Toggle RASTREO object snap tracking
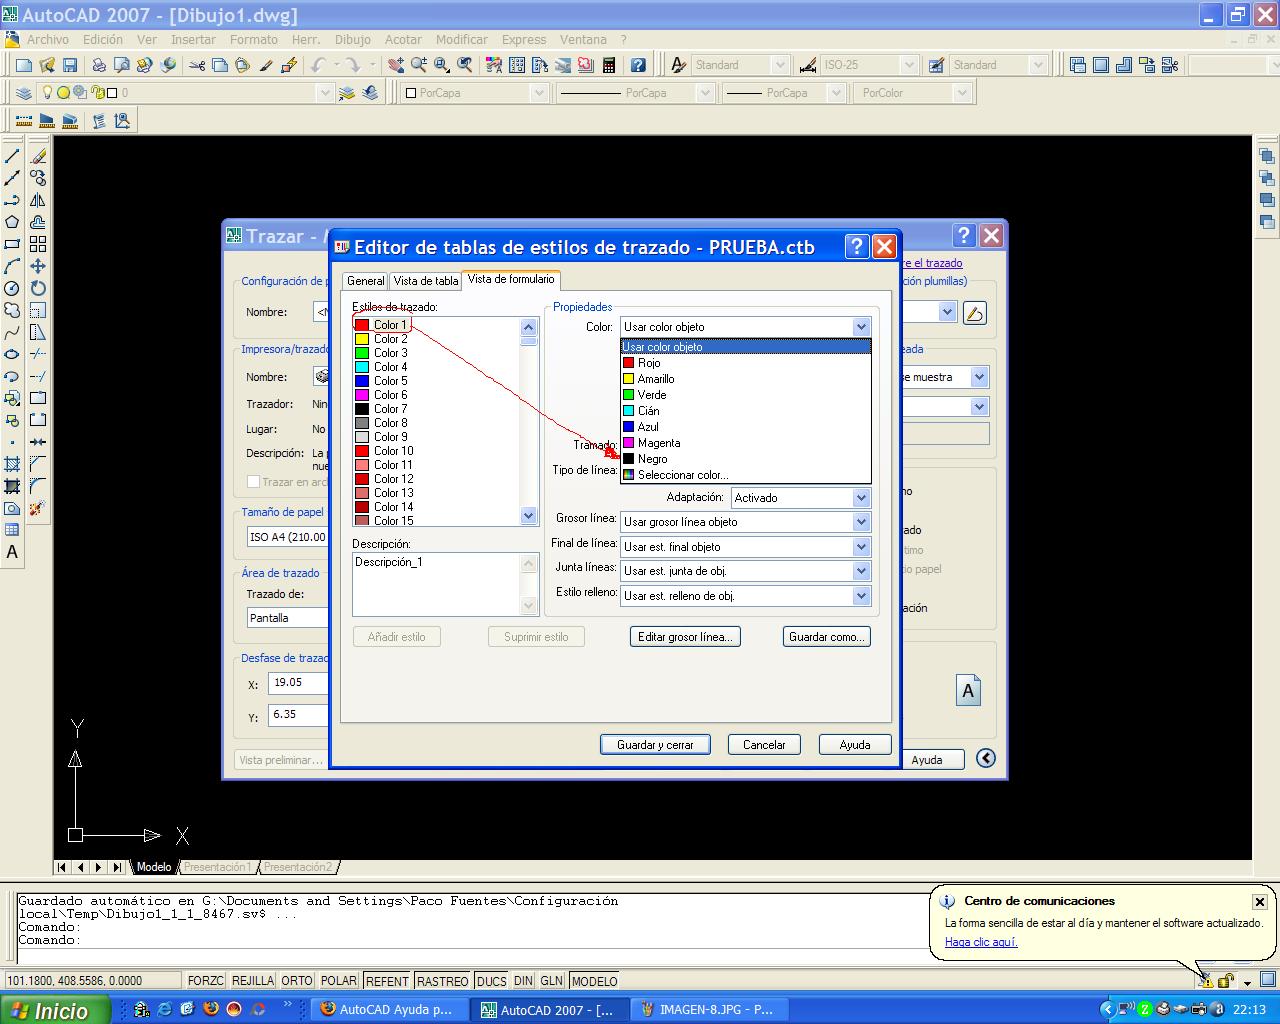 click(x=442, y=981)
